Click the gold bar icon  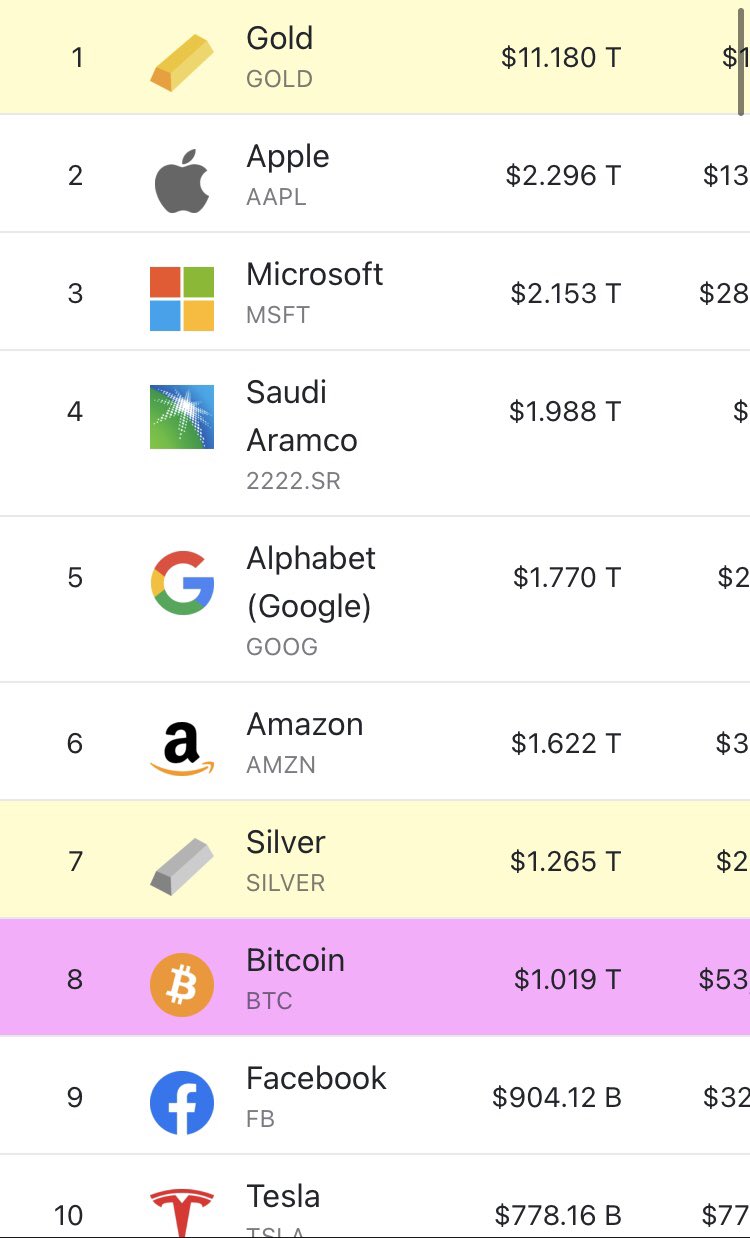[x=182, y=63]
